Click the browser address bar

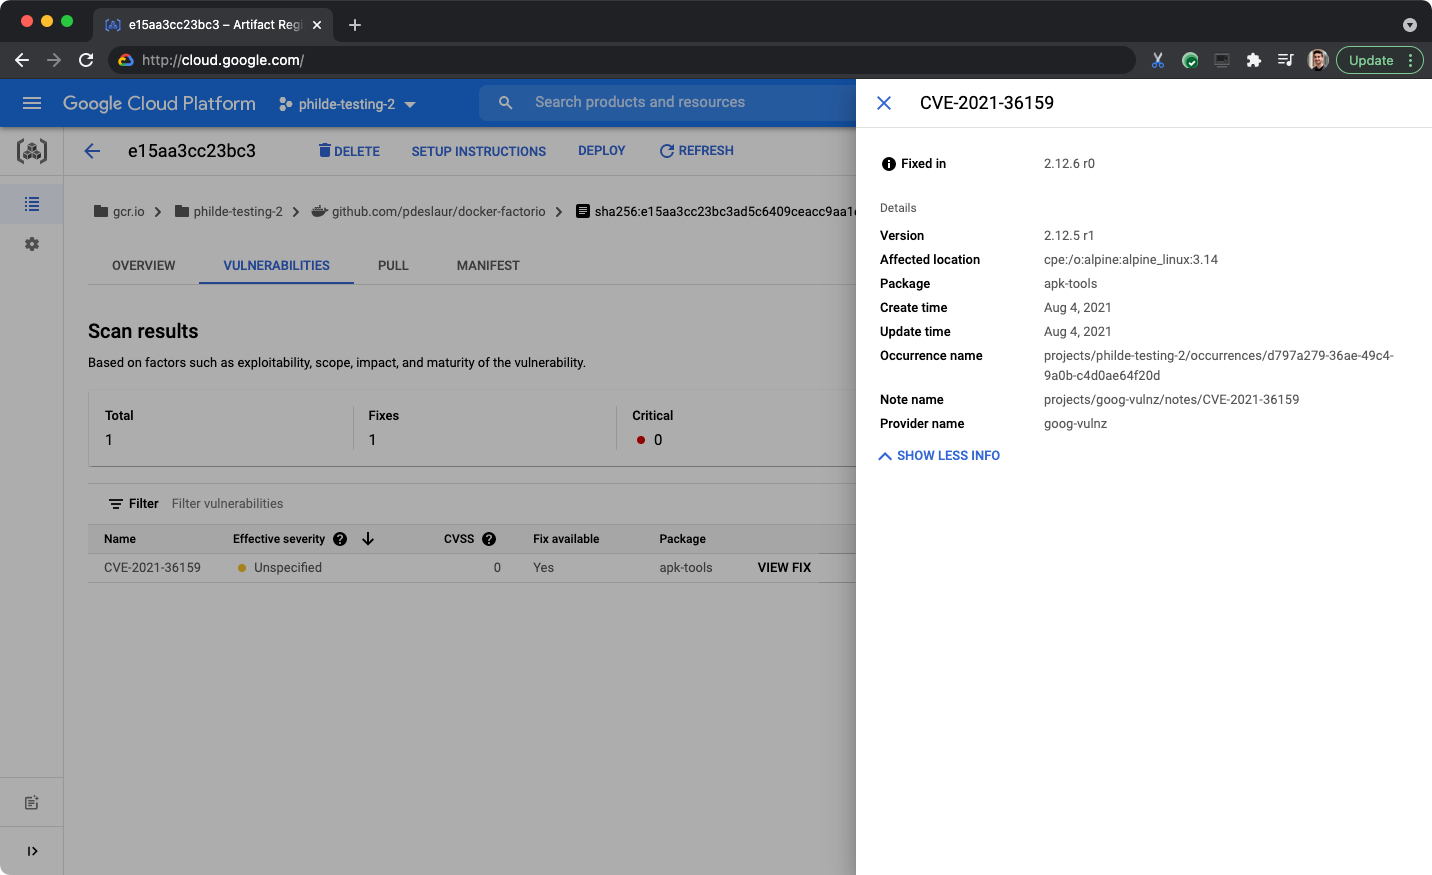pos(620,60)
